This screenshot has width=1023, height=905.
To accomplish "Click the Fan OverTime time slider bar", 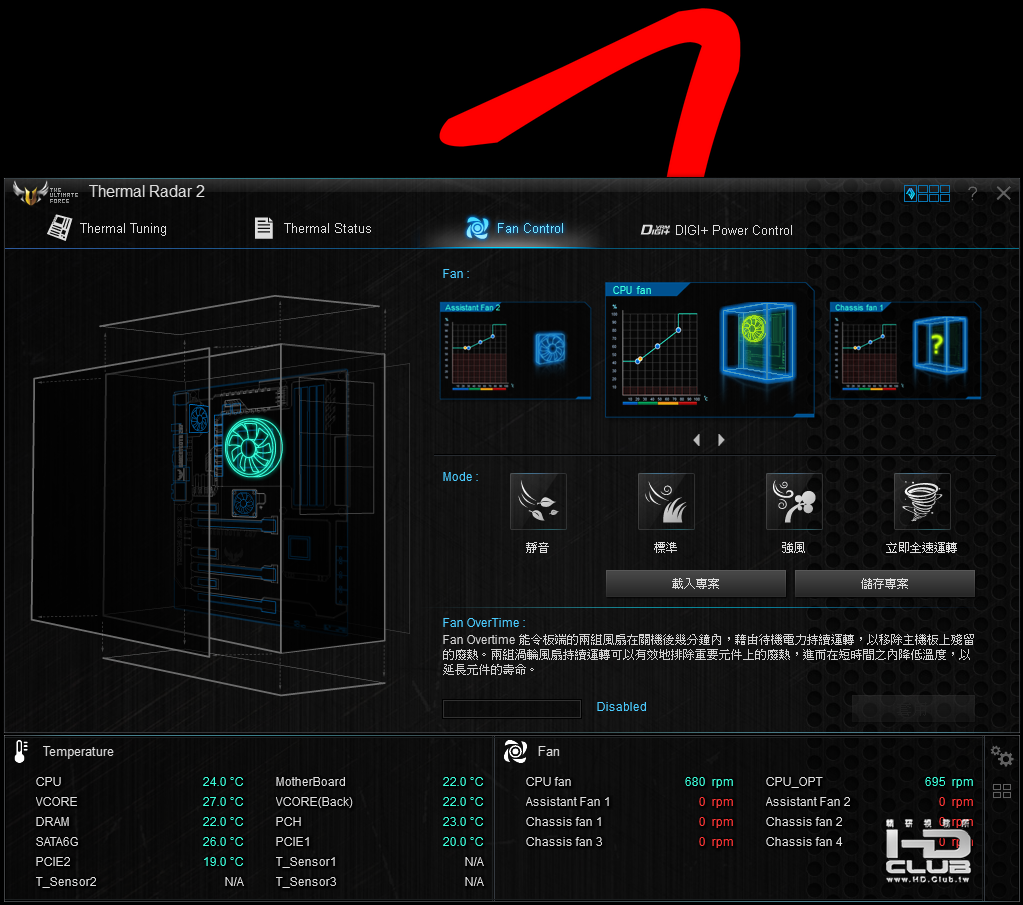I will tap(512, 709).
